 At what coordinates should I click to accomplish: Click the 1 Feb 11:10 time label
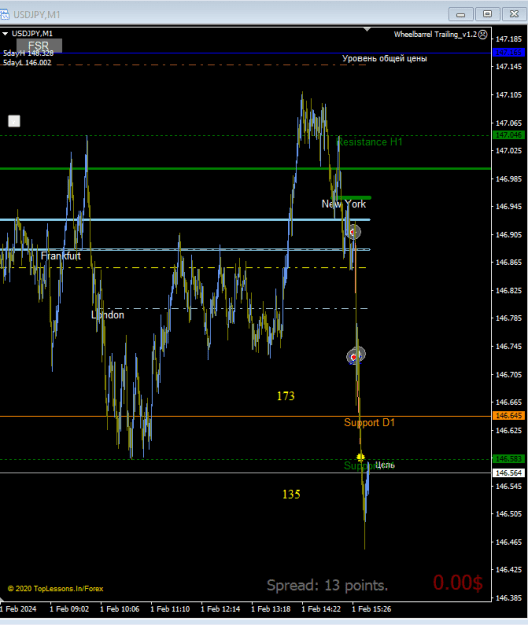pos(170,609)
